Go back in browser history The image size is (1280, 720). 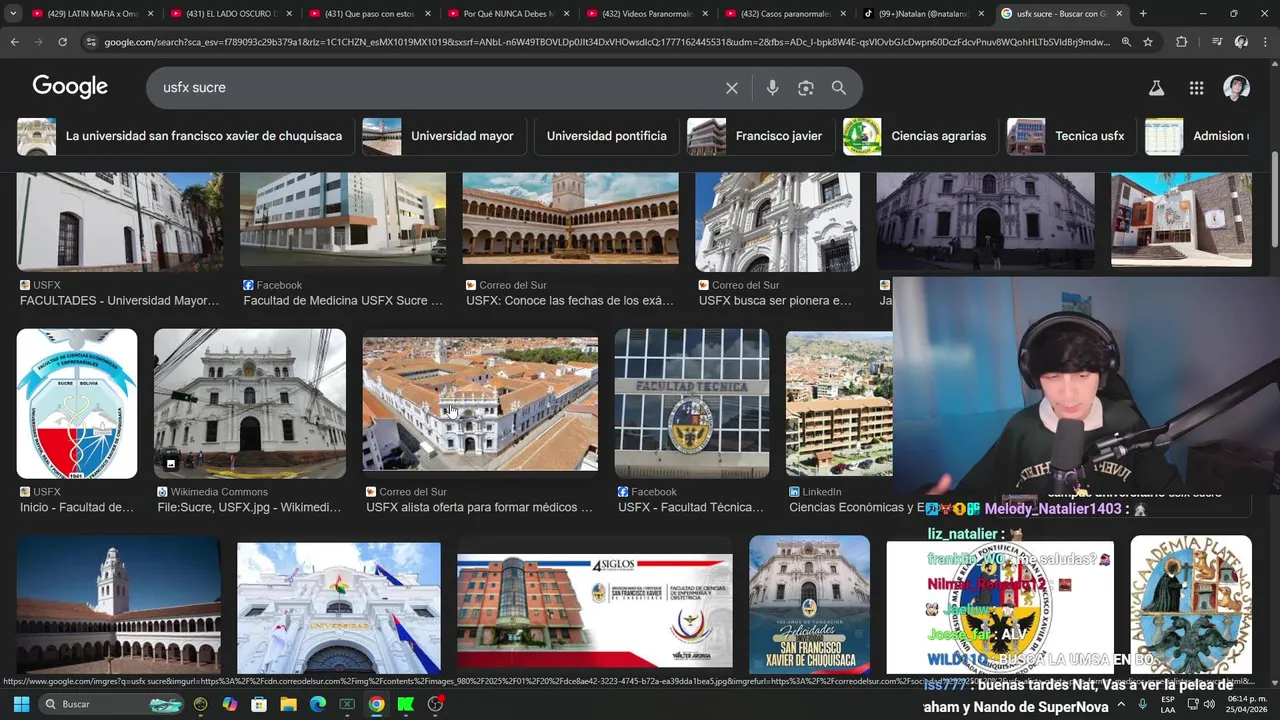(14, 42)
